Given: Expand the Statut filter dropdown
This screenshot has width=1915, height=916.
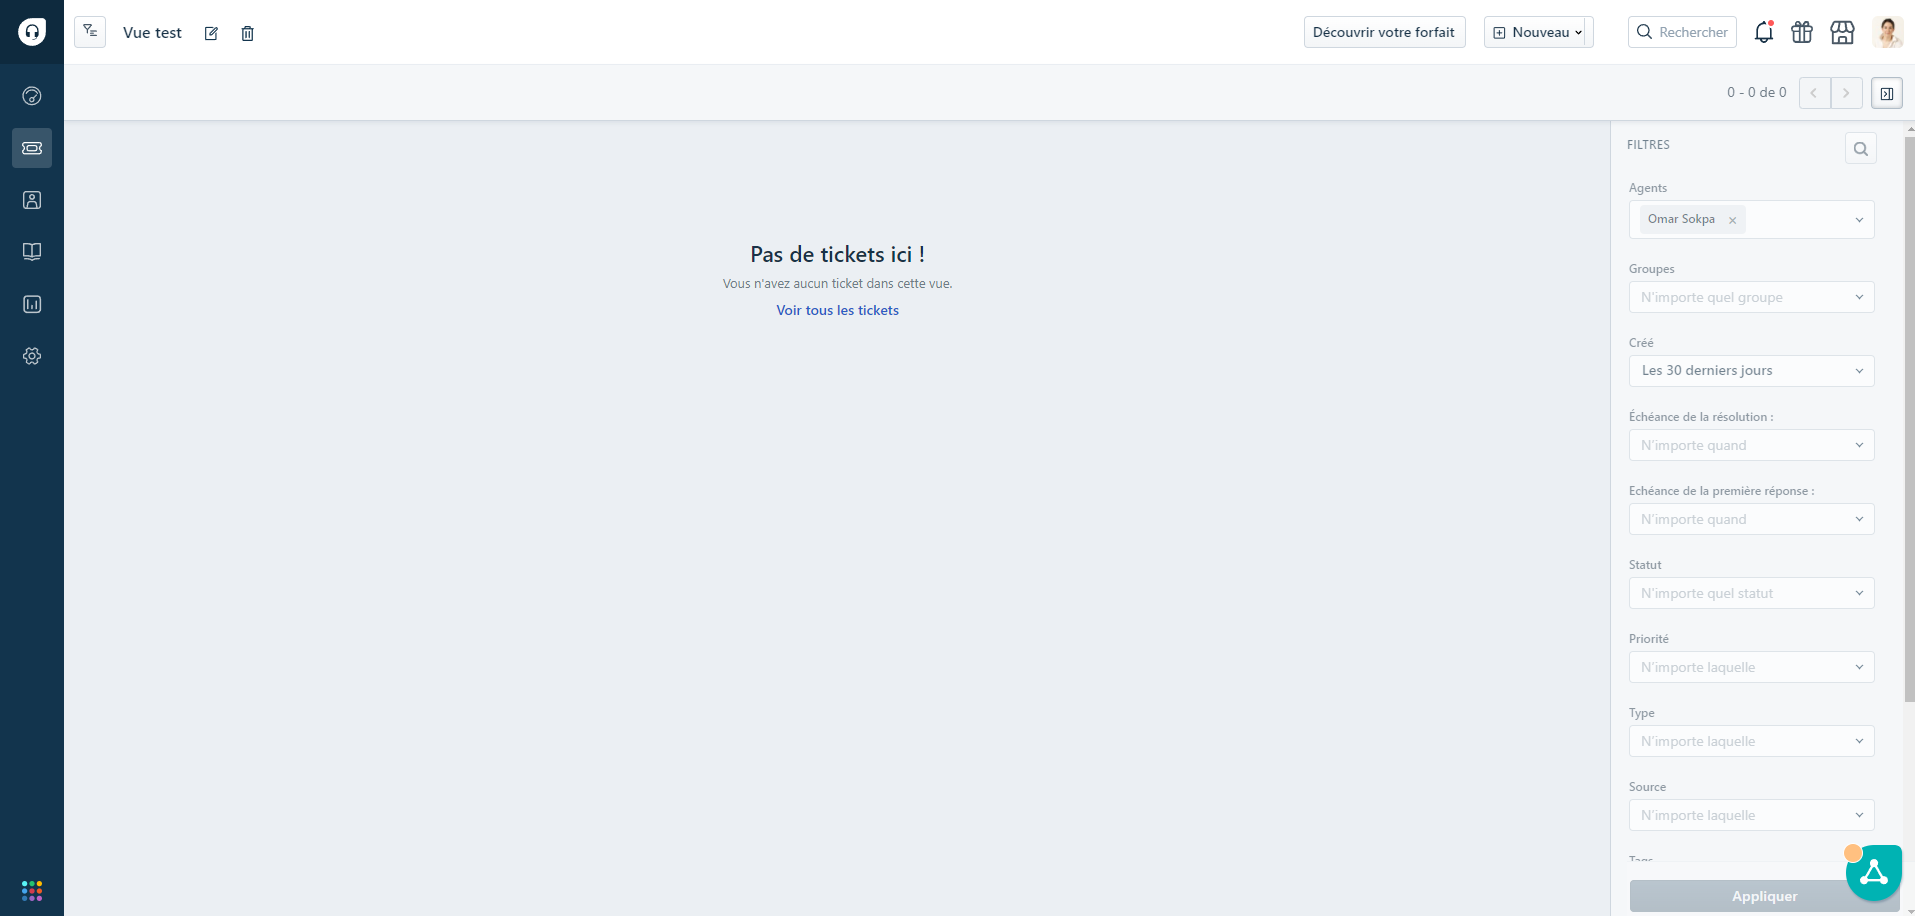Looking at the screenshot, I should click(x=1751, y=593).
